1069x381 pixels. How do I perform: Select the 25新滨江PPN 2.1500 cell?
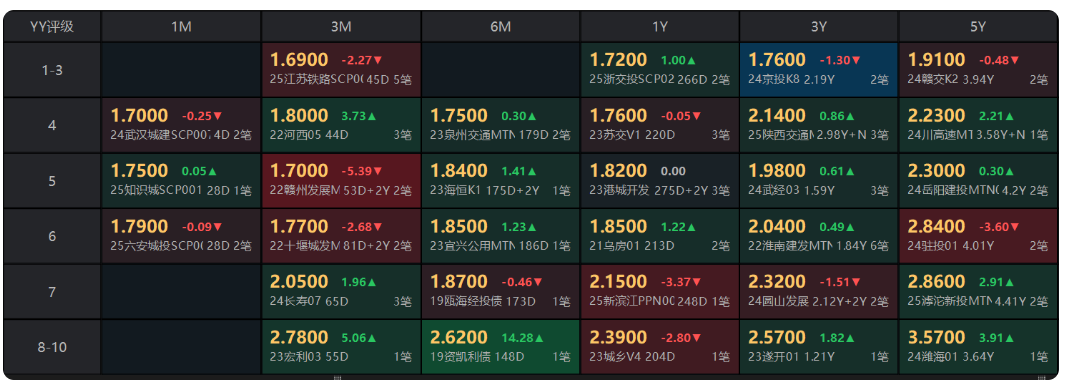tap(660, 292)
